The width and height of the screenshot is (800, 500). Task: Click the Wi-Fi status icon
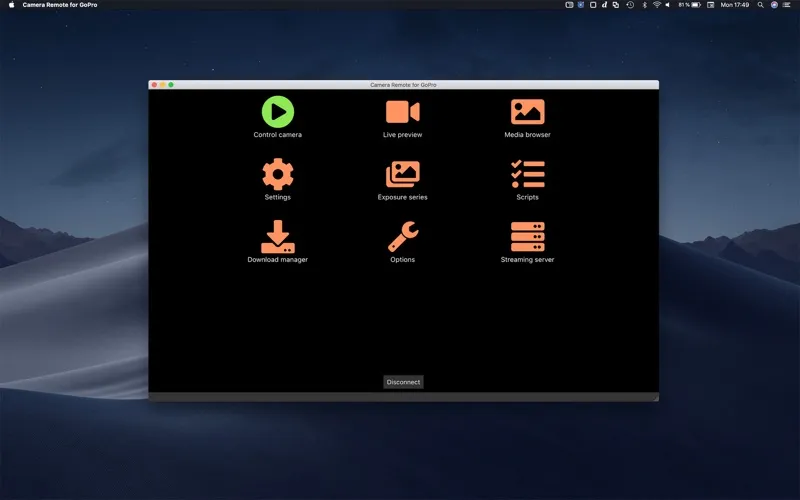click(x=657, y=5)
